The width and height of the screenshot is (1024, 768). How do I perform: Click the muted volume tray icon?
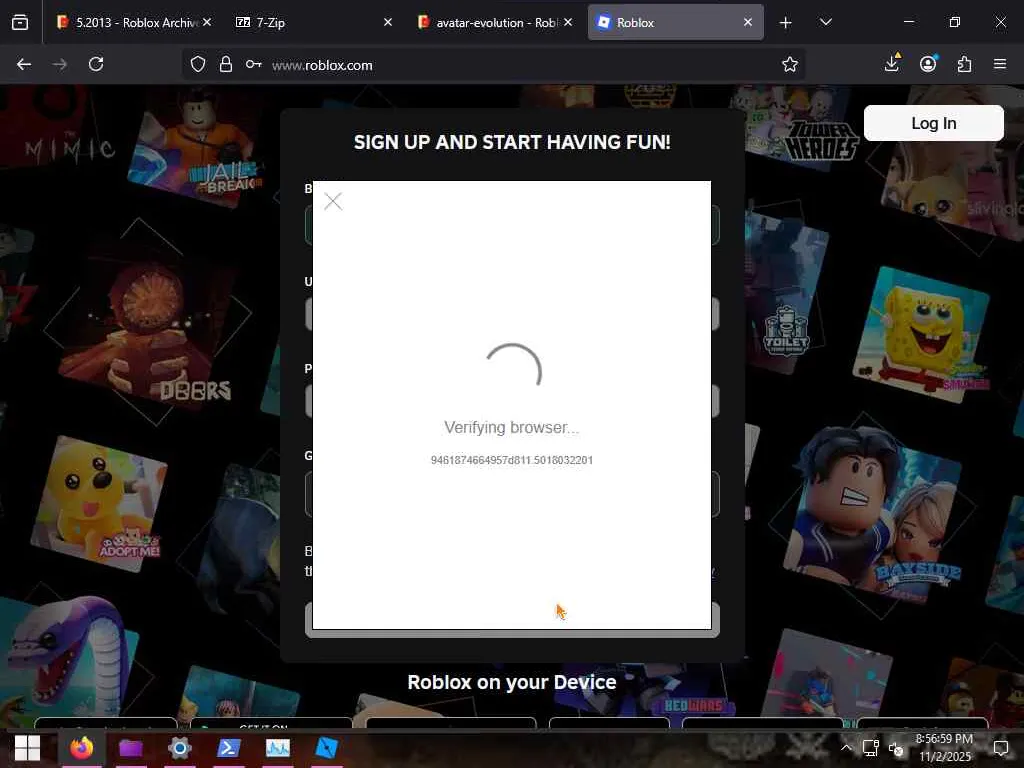tap(896, 749)
